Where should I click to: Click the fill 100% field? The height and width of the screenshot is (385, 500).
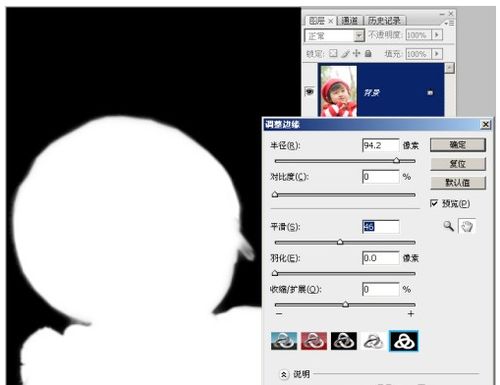pyautogui.click(x=418, y=53)
